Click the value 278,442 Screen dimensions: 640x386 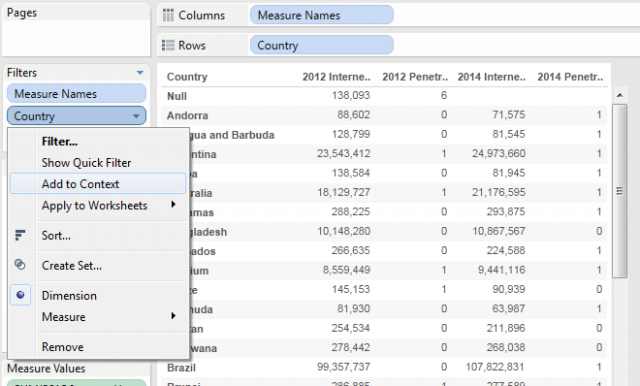351,347
